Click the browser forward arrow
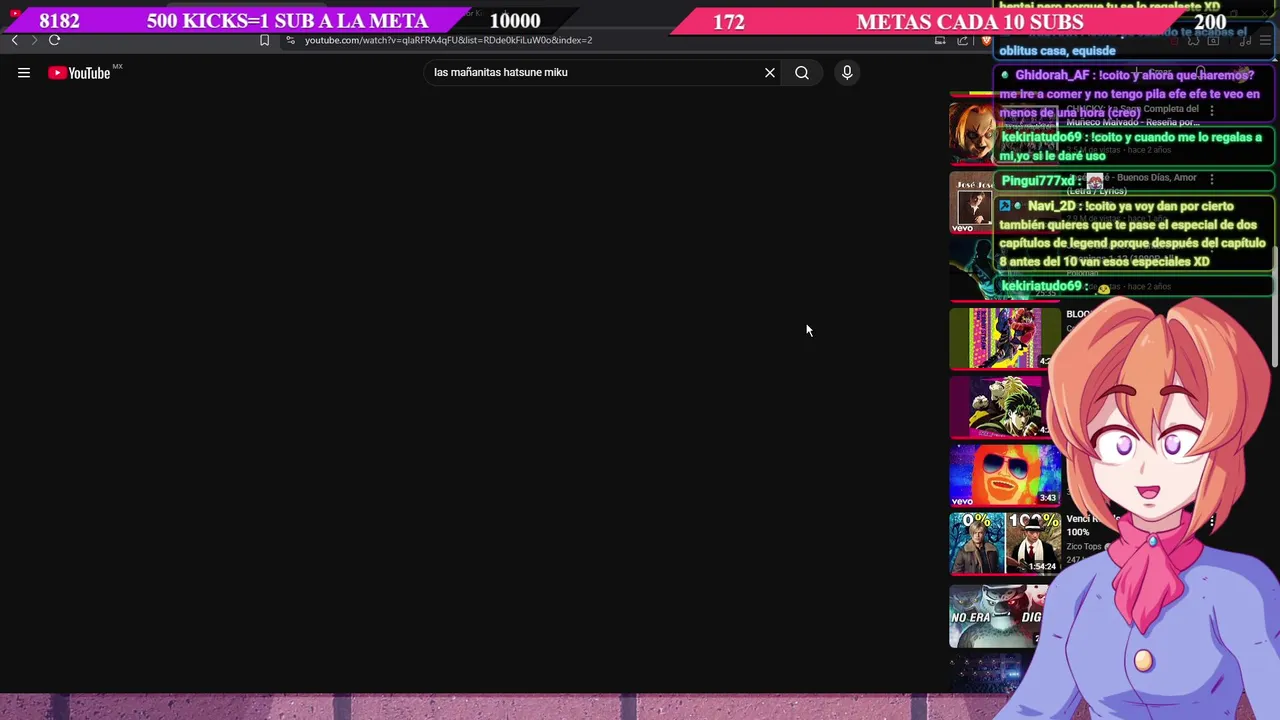This screenshot has width=1280, height=720. point(33,40)
